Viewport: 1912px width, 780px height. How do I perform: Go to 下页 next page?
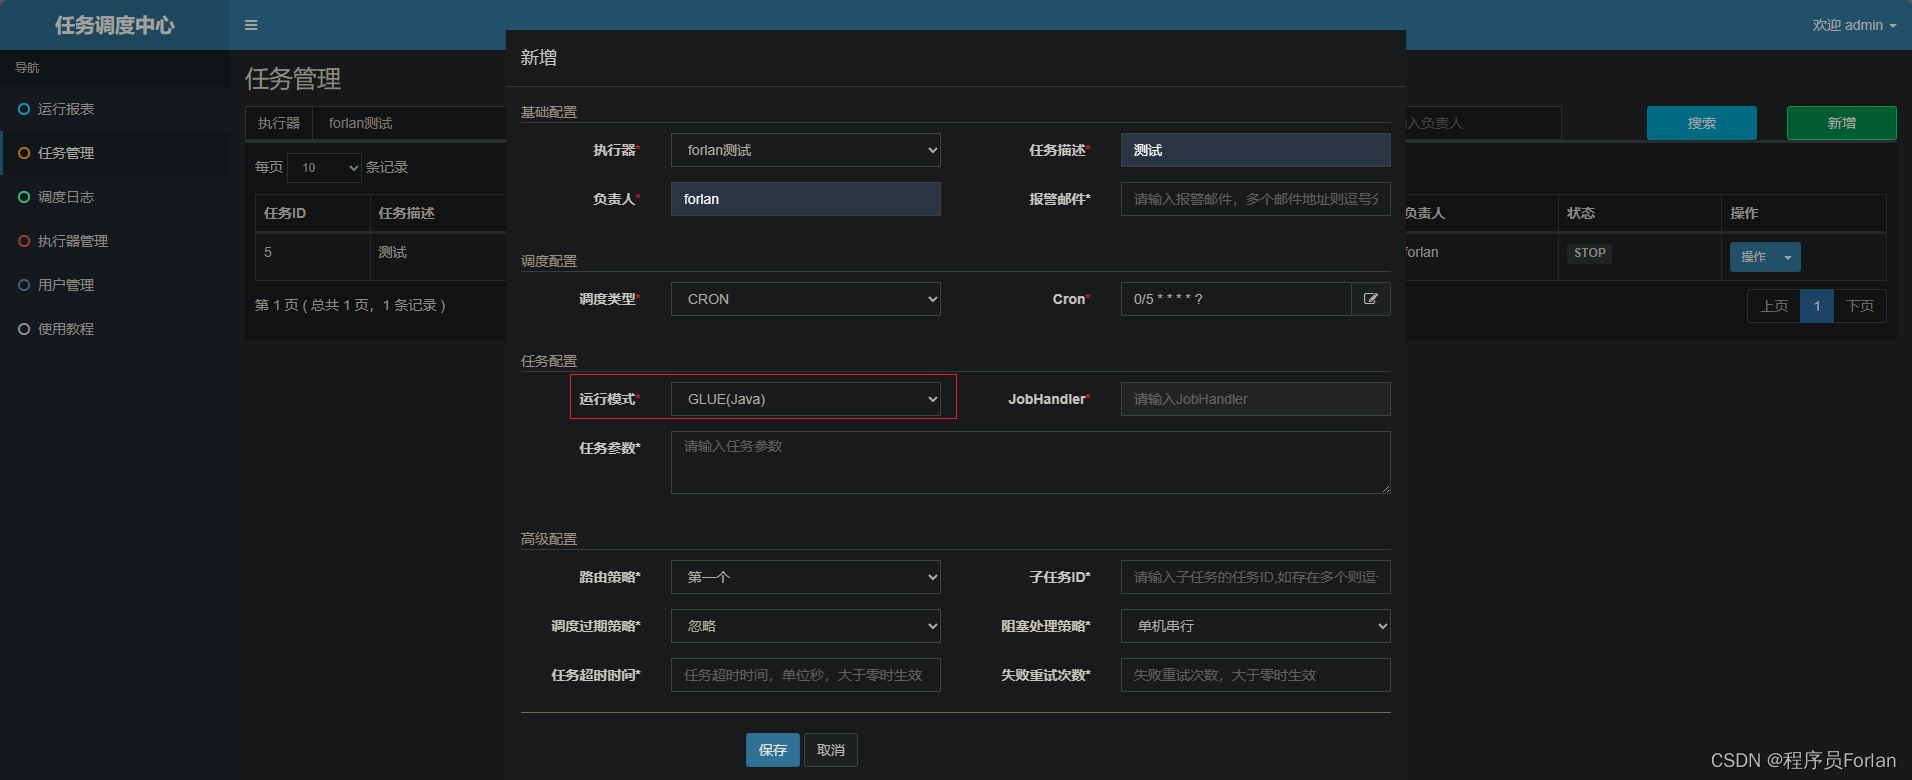pyautogui.click(x=1860, y=306)
